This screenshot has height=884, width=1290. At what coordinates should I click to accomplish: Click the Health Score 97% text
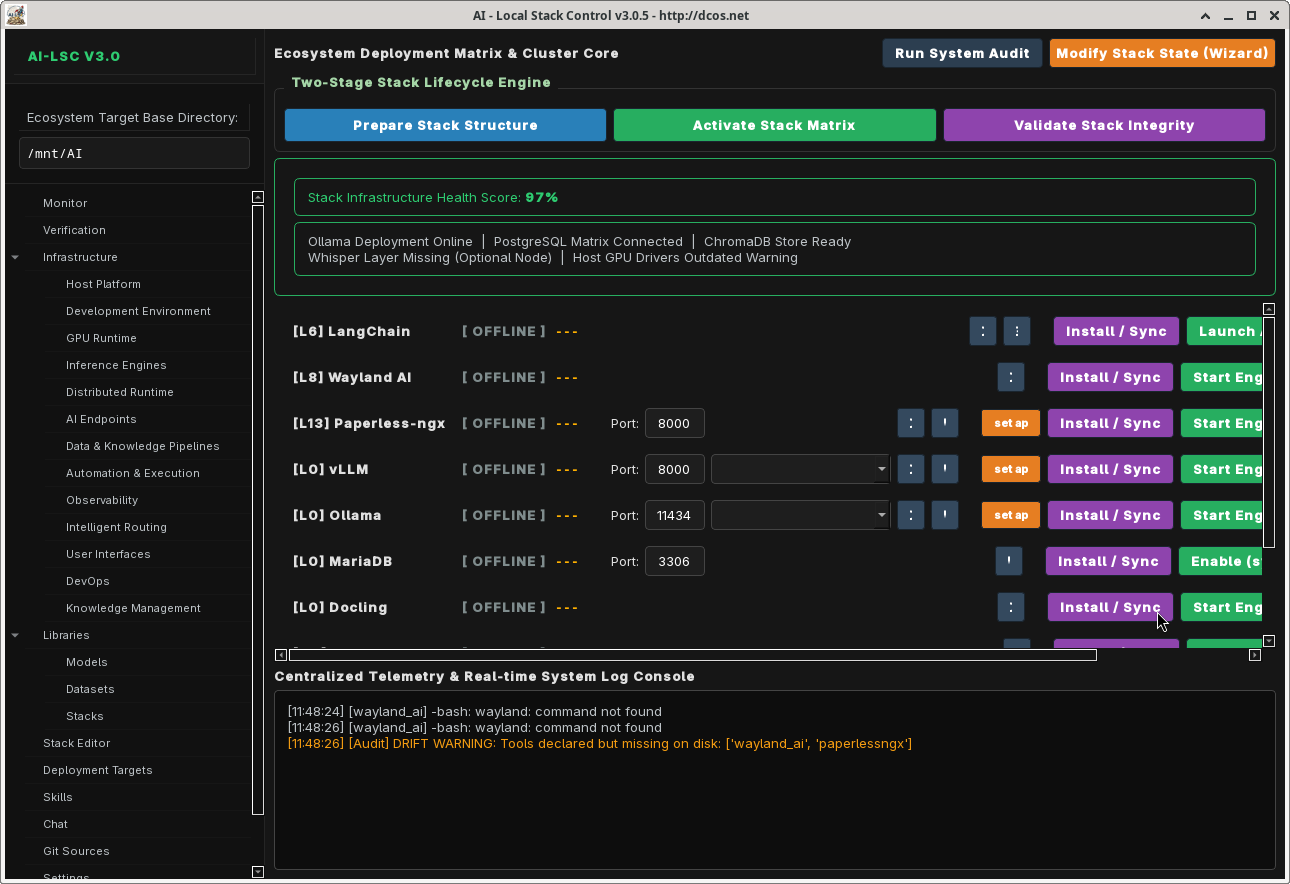[x=433, y=197]
